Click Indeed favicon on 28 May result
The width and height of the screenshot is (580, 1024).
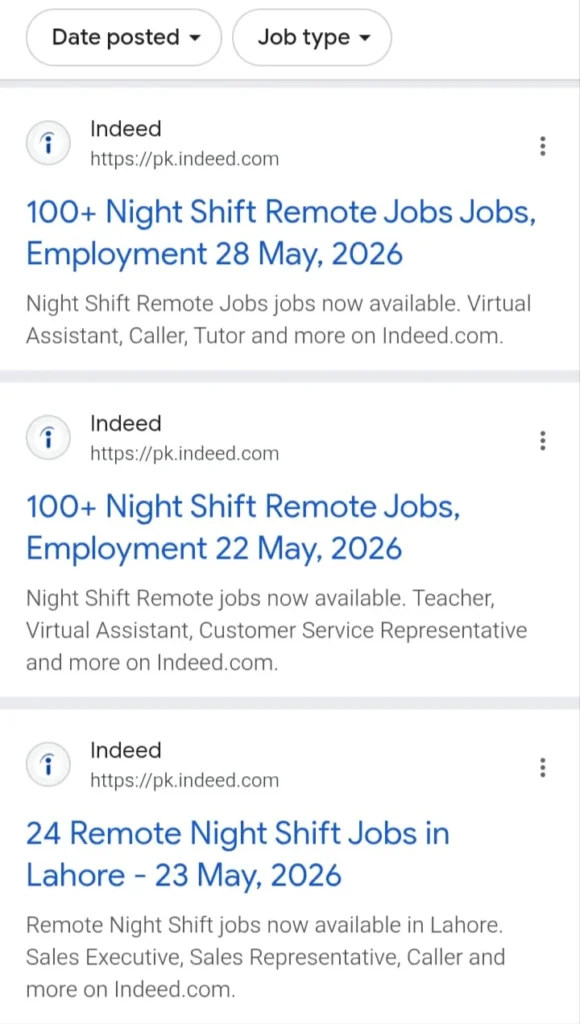tap(47, 144)
